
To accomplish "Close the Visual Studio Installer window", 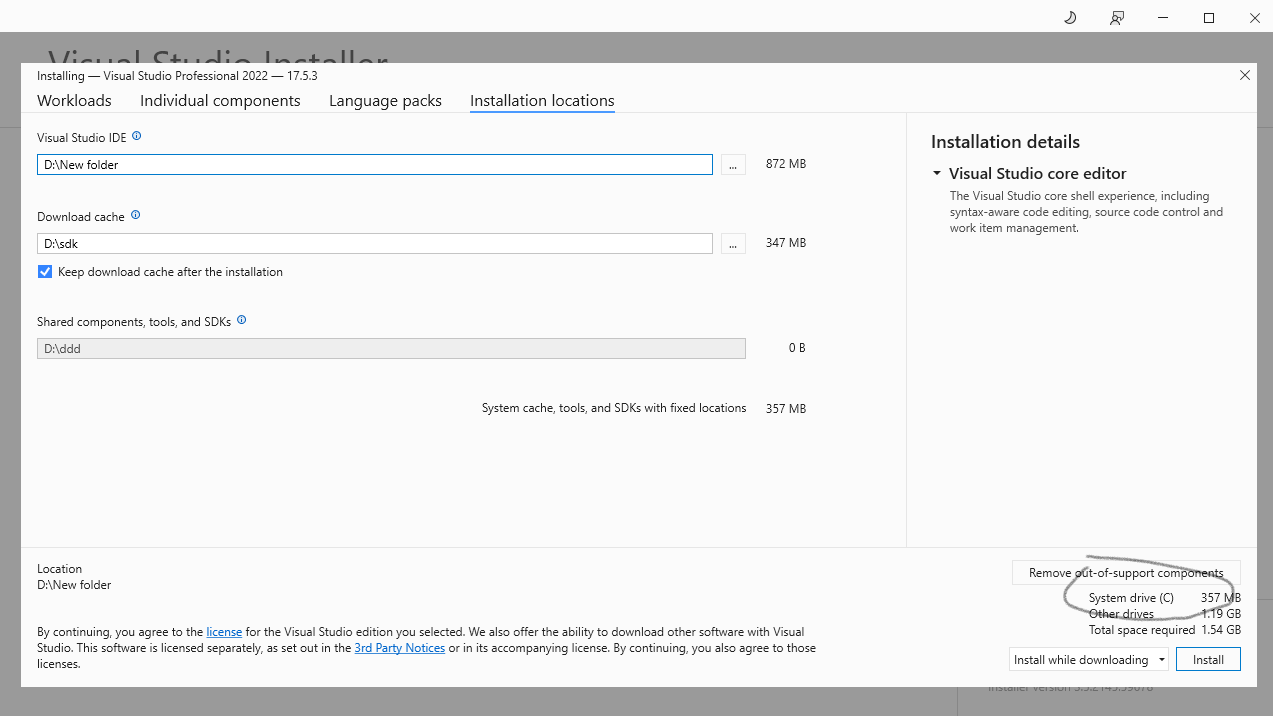I will point(1254,18).
